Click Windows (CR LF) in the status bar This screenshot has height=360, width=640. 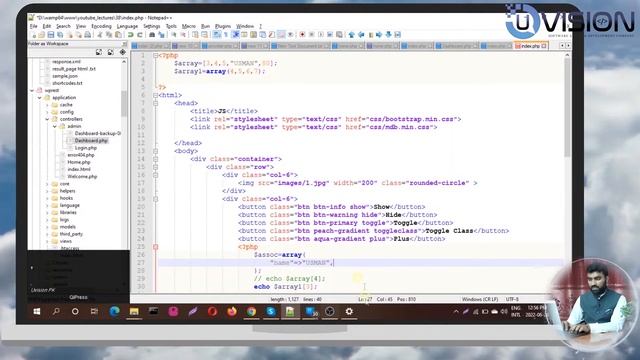pyautogui.click(x=480, y=299)
